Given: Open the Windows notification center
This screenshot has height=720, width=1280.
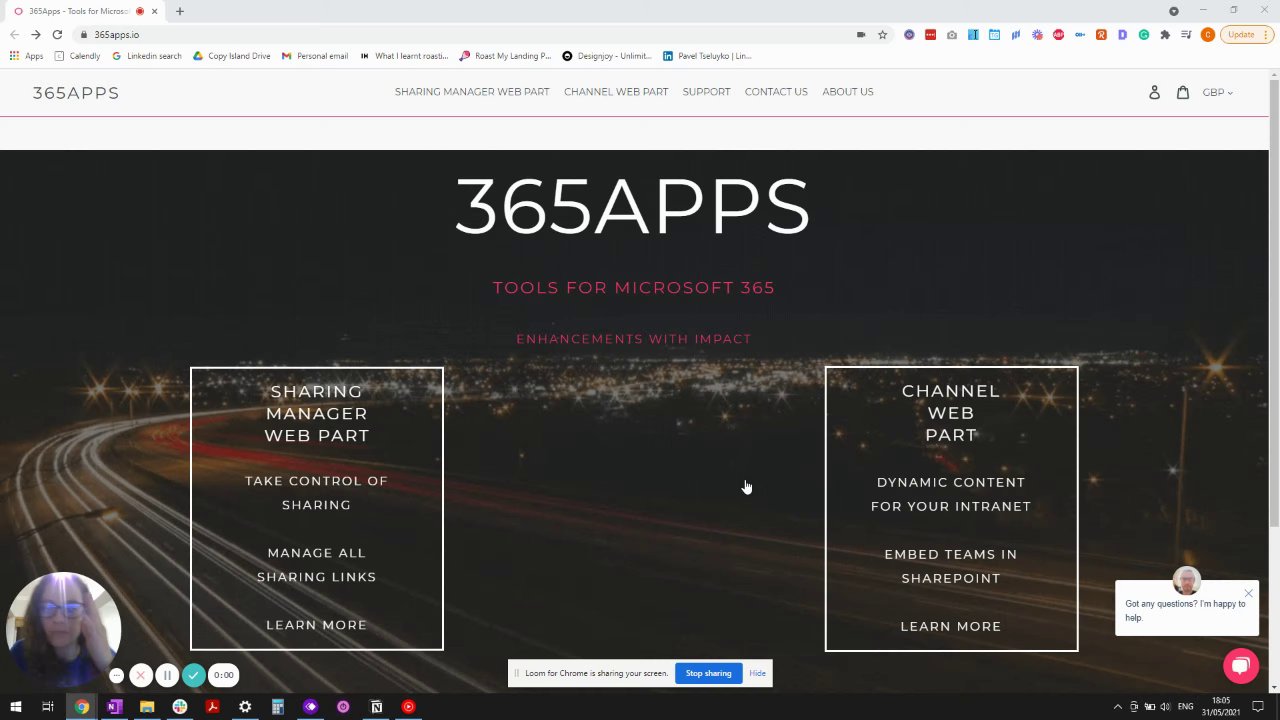Looking at the screenshot, I should pyautogui.click(x=1258, y=707).
